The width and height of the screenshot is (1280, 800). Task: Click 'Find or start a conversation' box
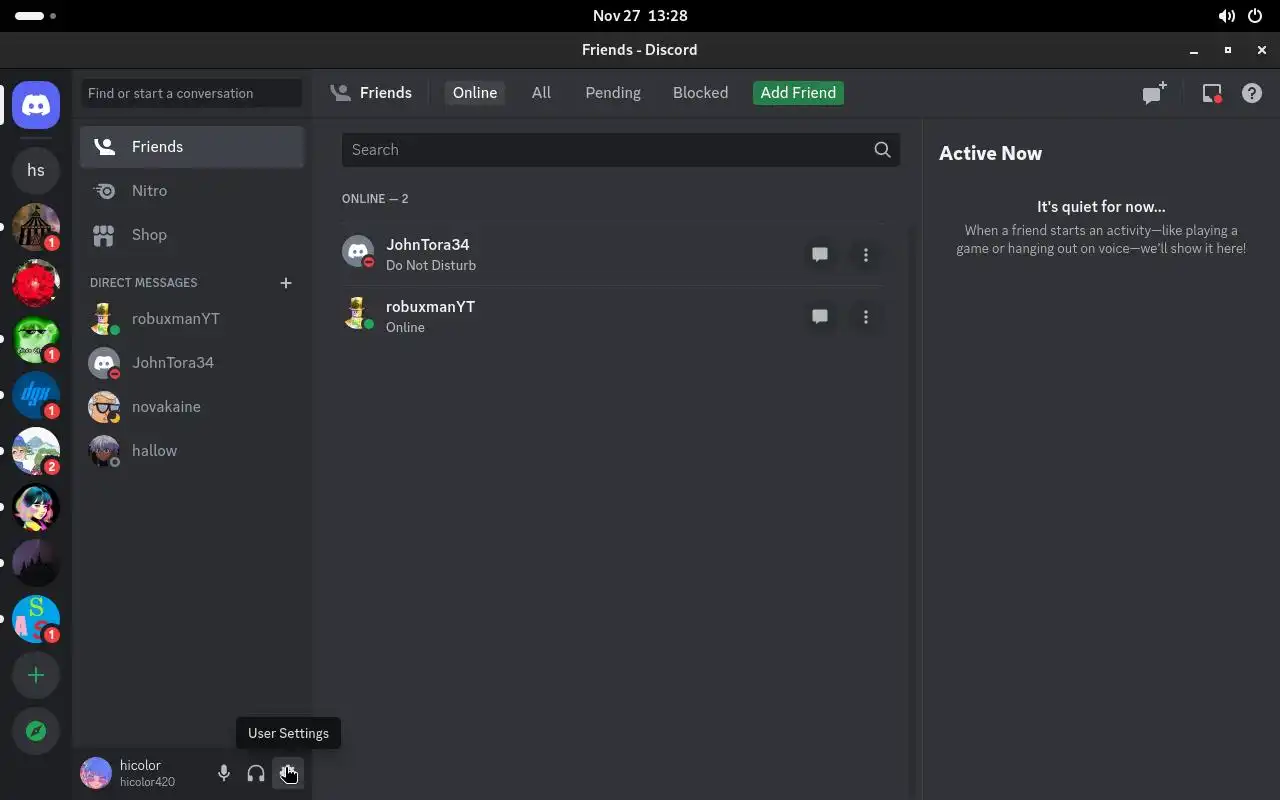click(192, 93)
